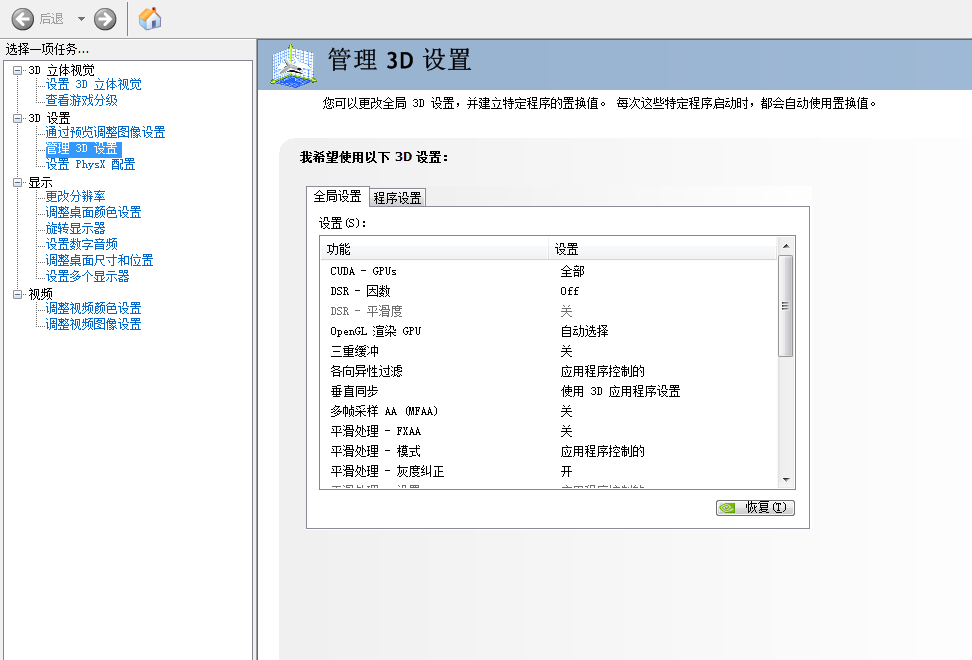Click the 功能 column header
972x660 pixels.
coord(434,249)
